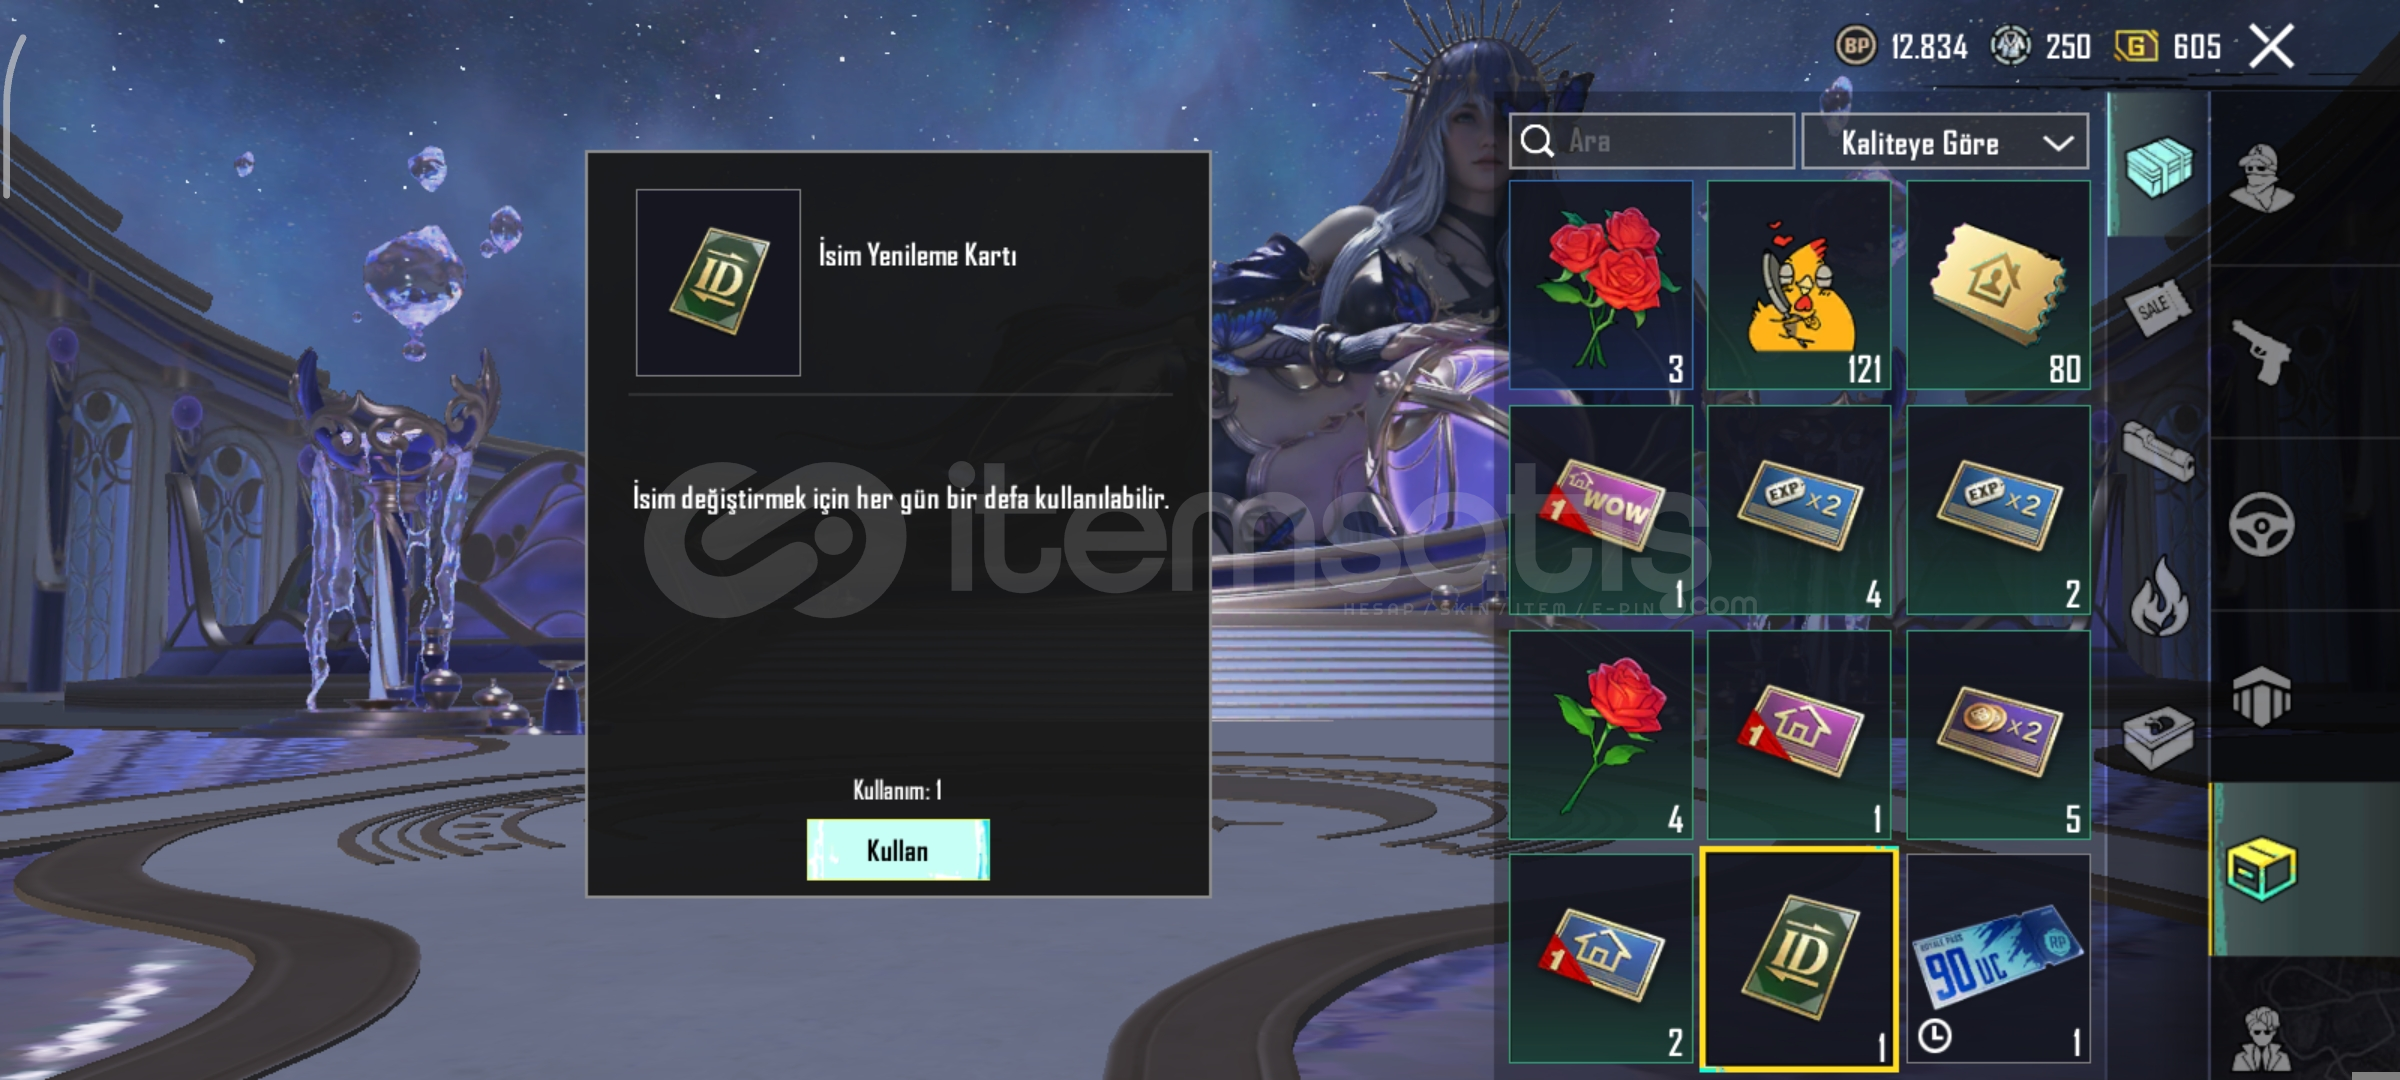Select the BP coin x2 card

(1998, 735)
